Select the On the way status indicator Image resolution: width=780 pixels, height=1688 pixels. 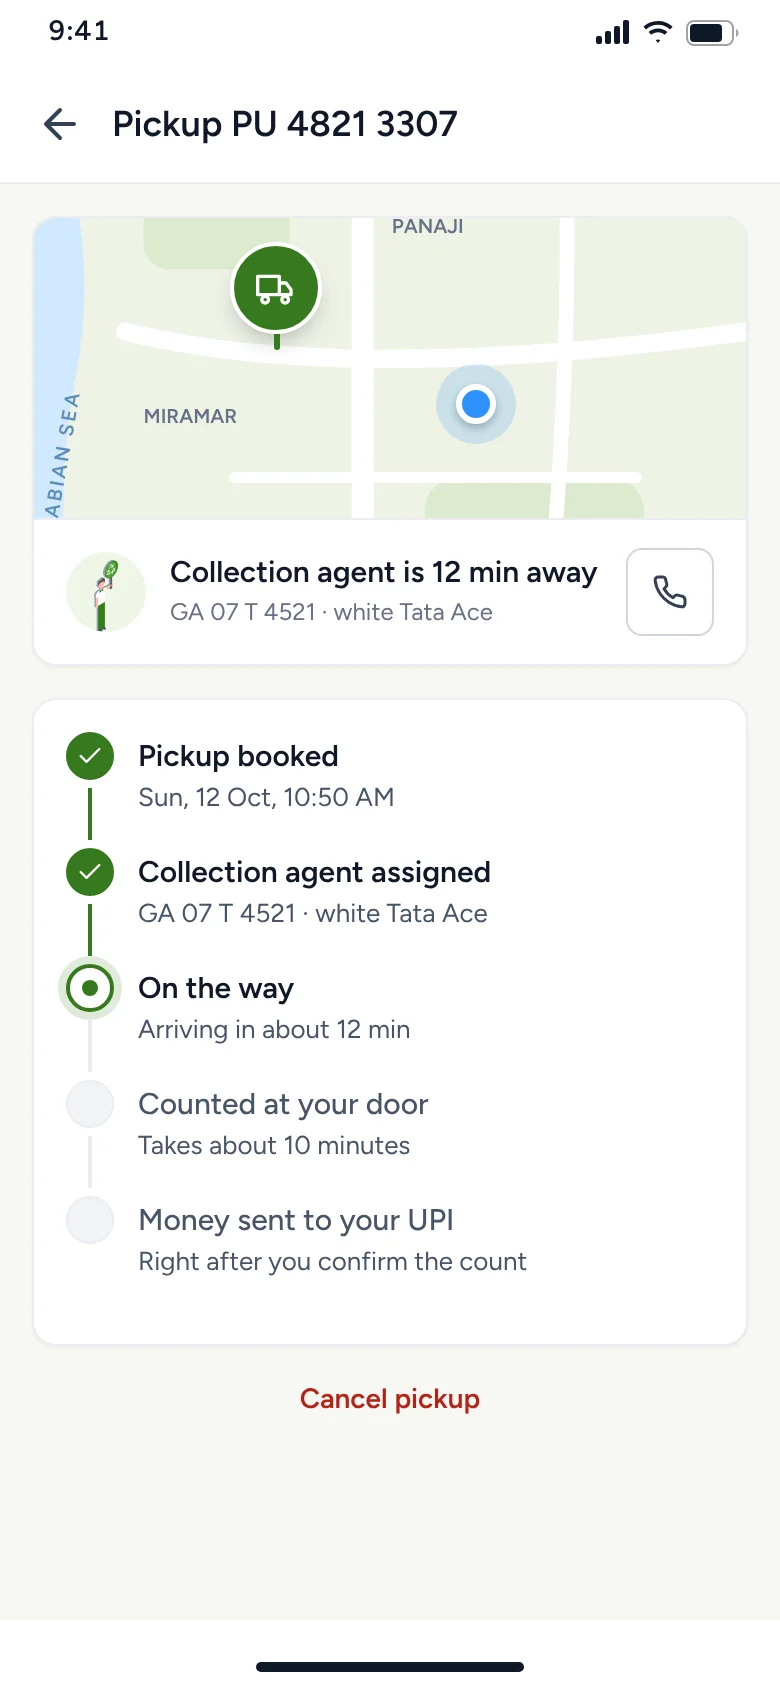90,988
